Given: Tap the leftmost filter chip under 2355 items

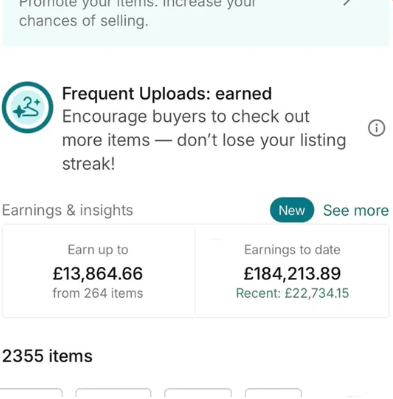Looking at the screenshot, I should [x=31, y=394].
